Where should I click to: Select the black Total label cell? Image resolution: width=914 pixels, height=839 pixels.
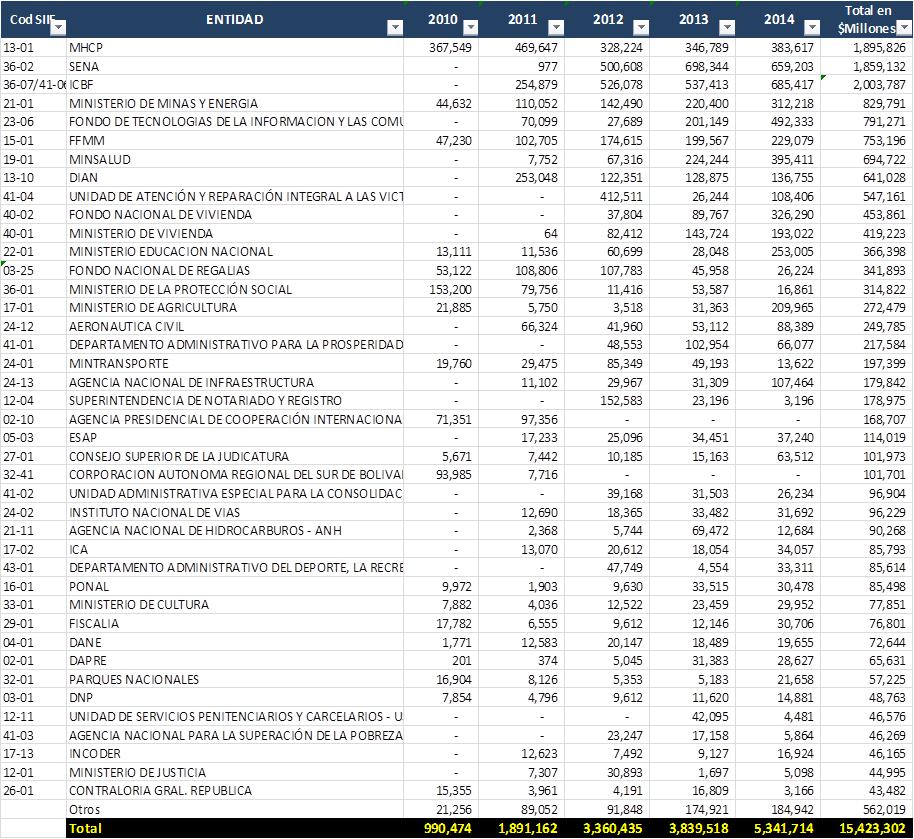[234, 828]
